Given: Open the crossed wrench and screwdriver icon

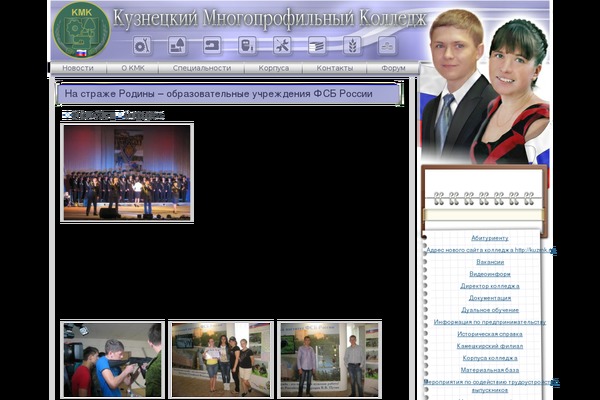Looking at the screenshot, I should 282,46.
